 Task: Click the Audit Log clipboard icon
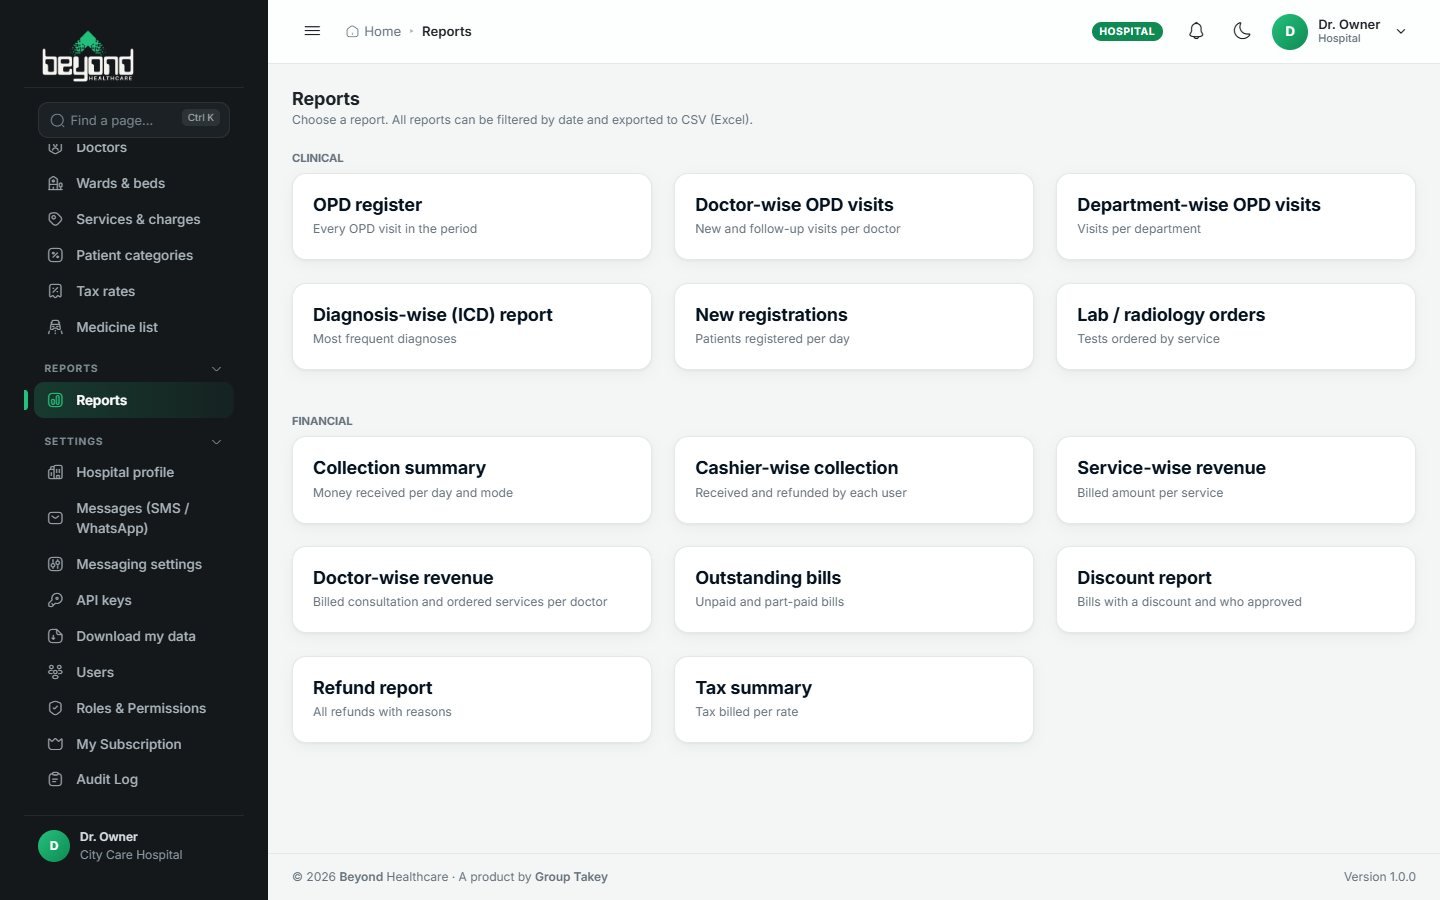click(56, 779)
